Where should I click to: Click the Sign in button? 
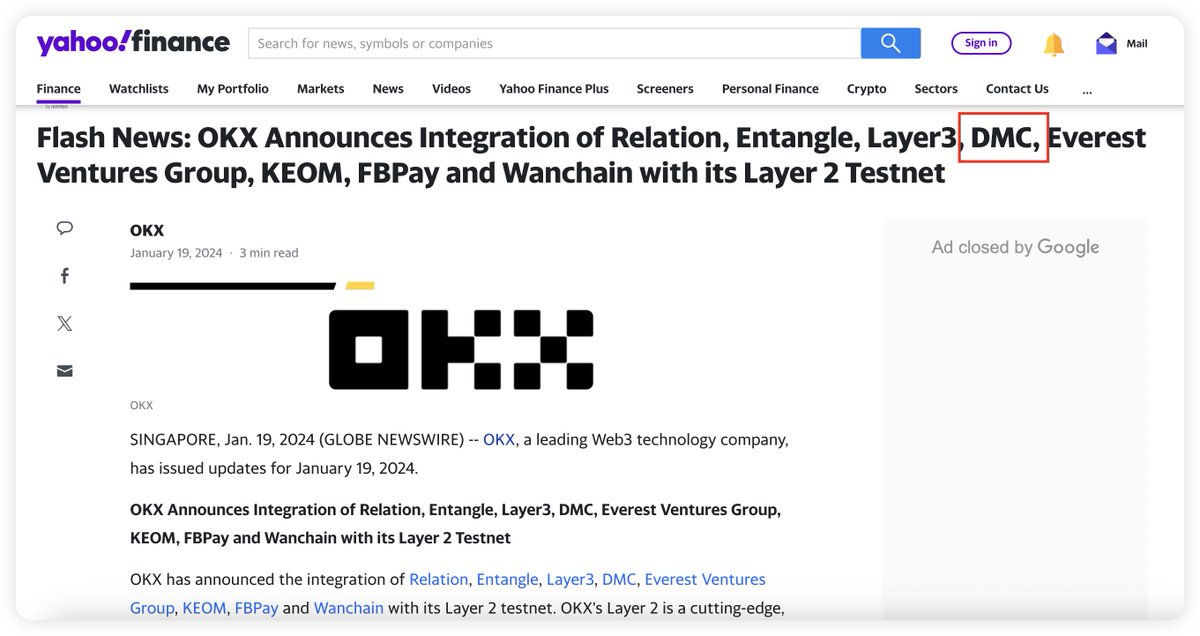[x=981, y=43]
